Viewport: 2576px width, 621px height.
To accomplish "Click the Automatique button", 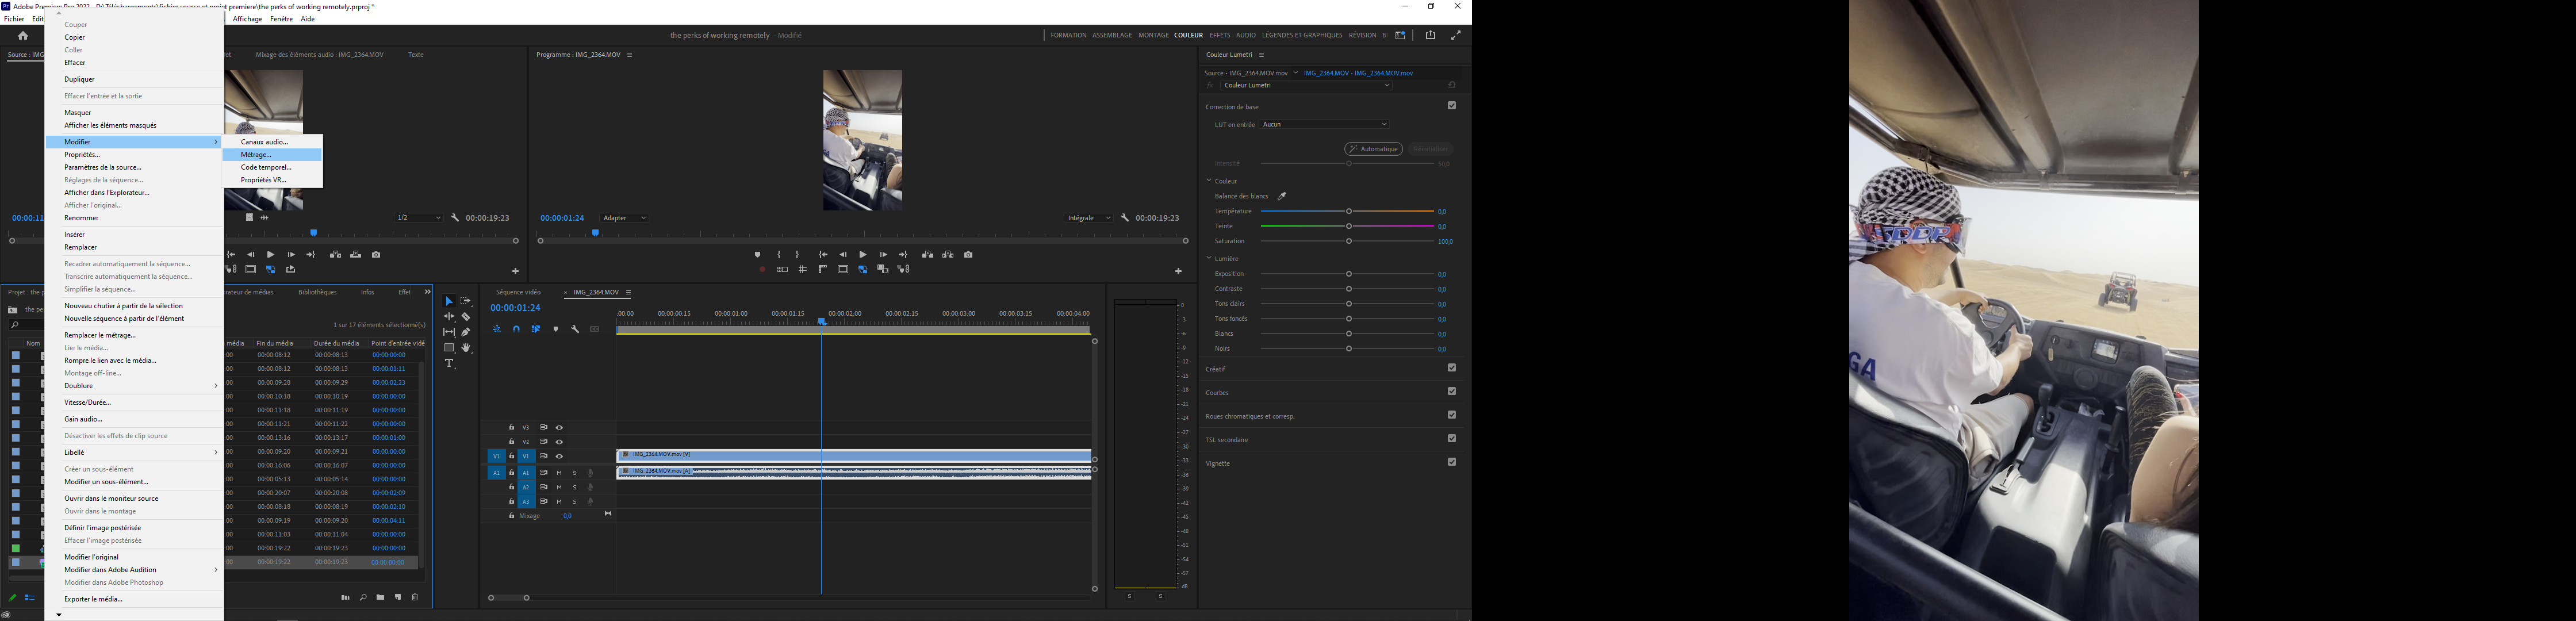I will 1374,149.
